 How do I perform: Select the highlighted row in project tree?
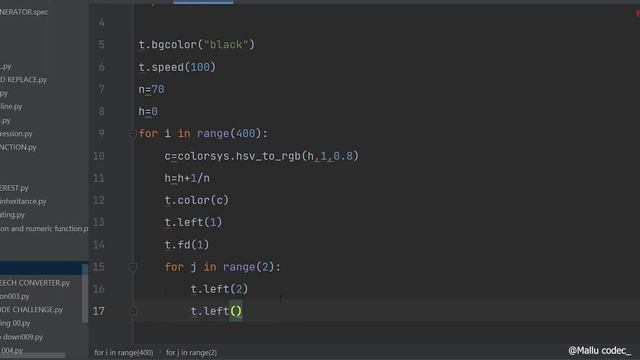44,268
